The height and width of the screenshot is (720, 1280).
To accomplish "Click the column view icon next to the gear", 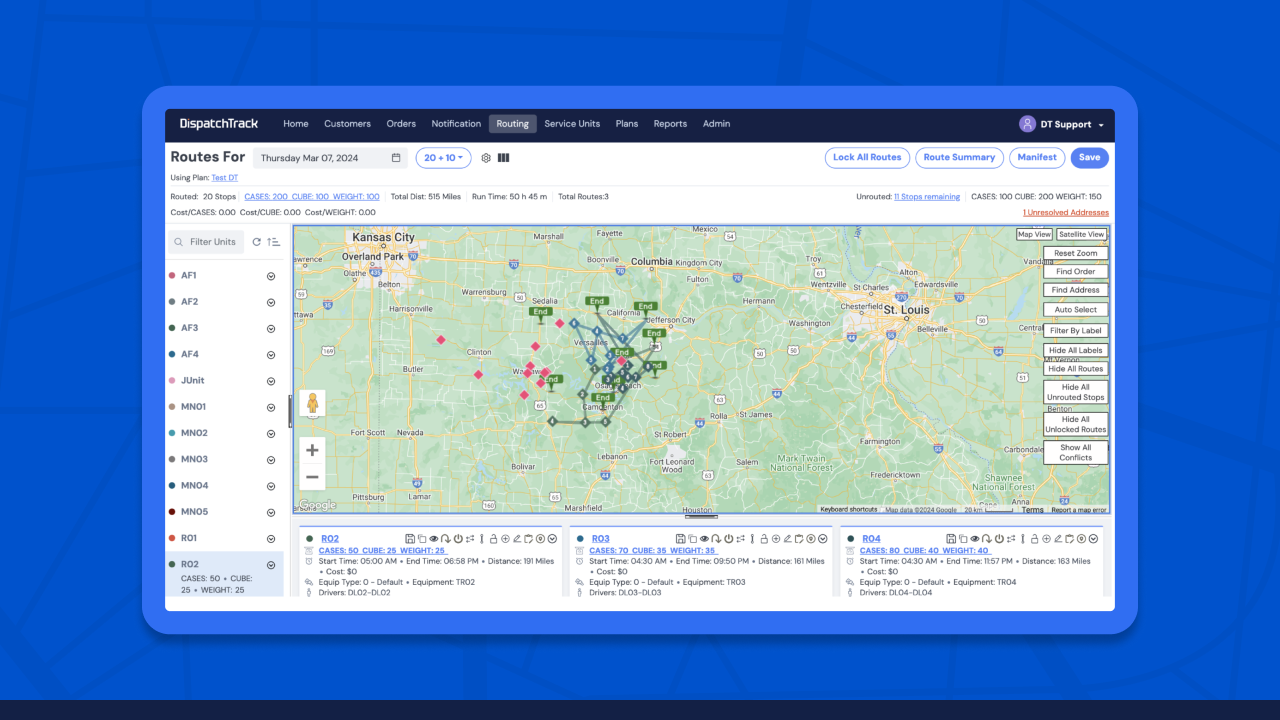I will 503,157.
